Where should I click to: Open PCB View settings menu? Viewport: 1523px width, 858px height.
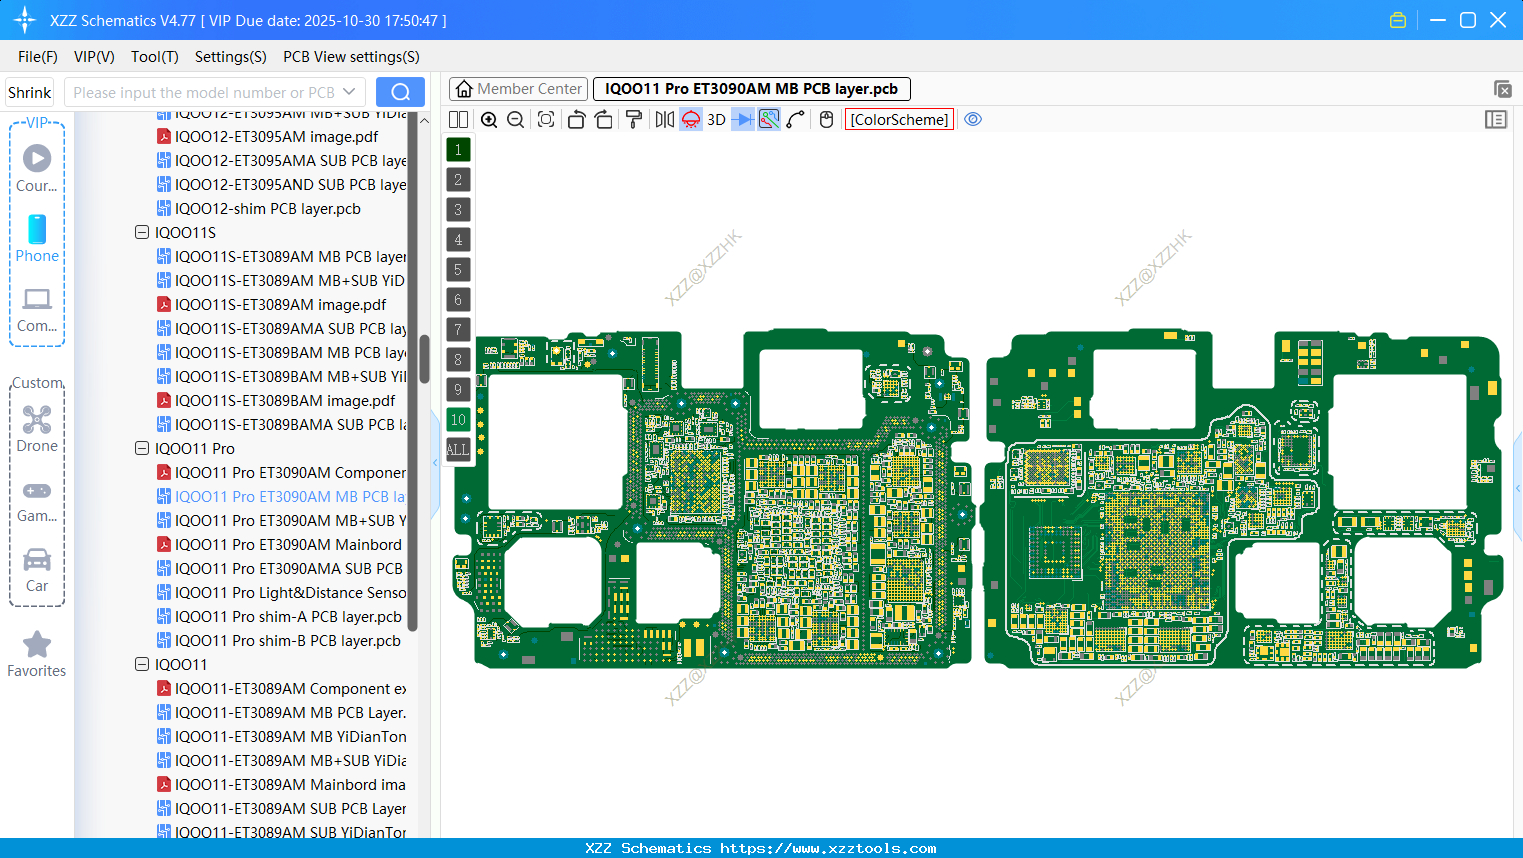coord(350,57)
